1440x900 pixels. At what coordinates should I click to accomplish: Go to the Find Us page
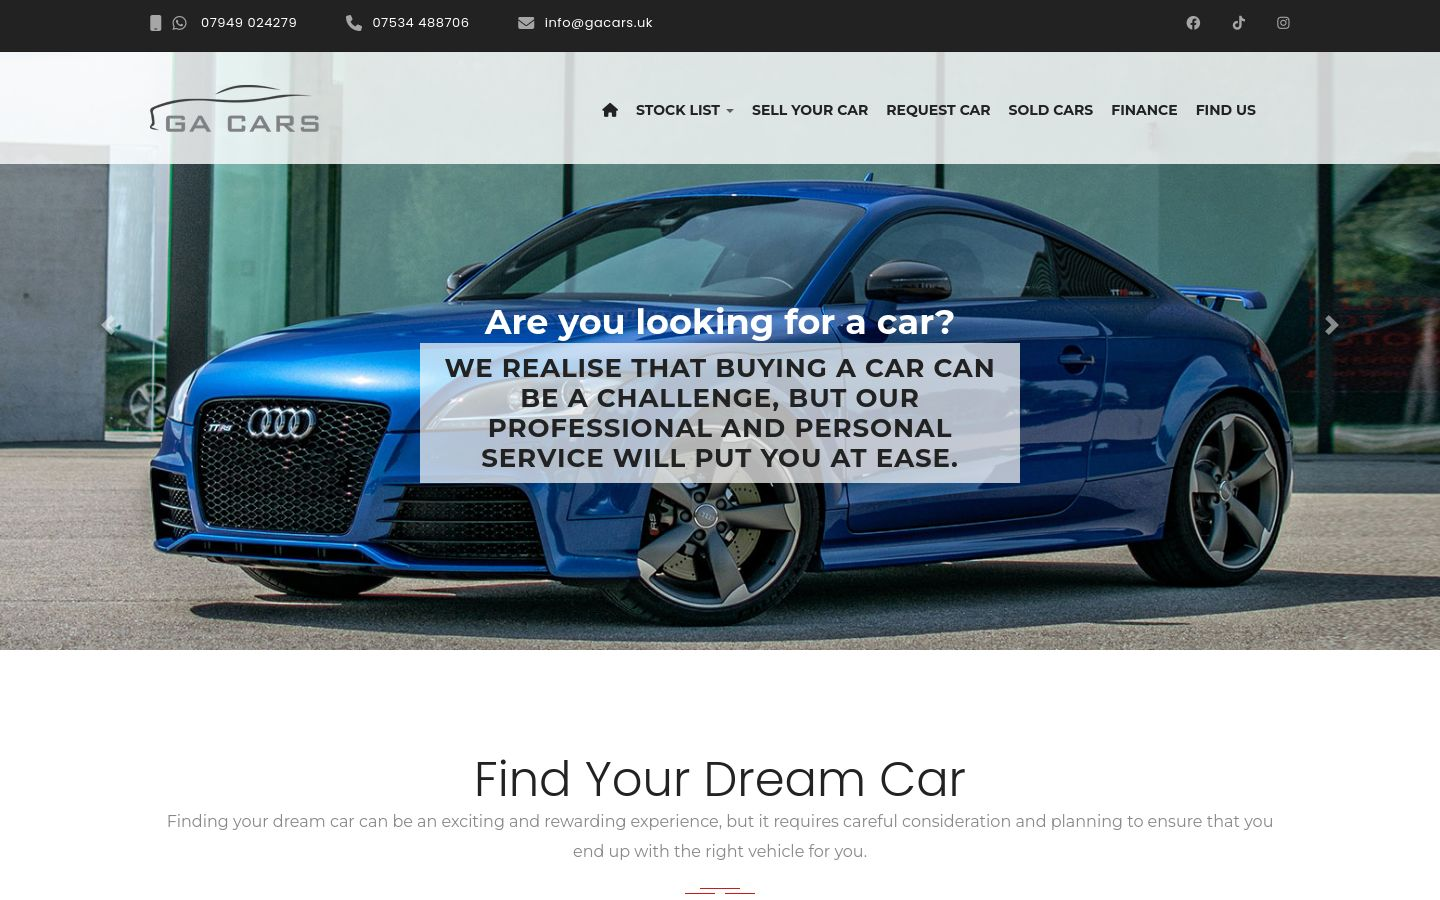(x=1225, y=110)
